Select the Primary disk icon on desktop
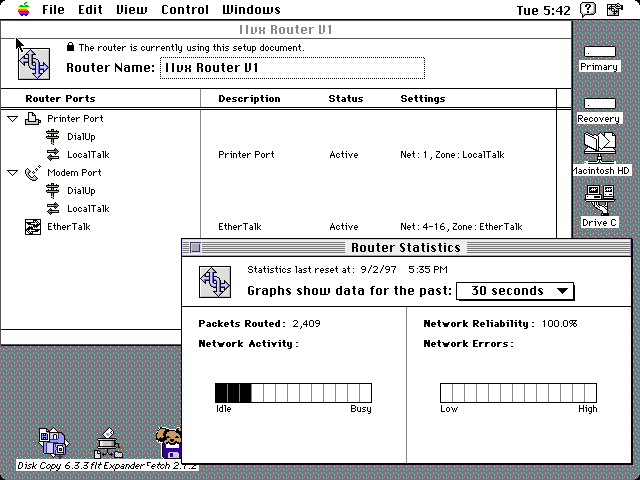 [599, 52]
